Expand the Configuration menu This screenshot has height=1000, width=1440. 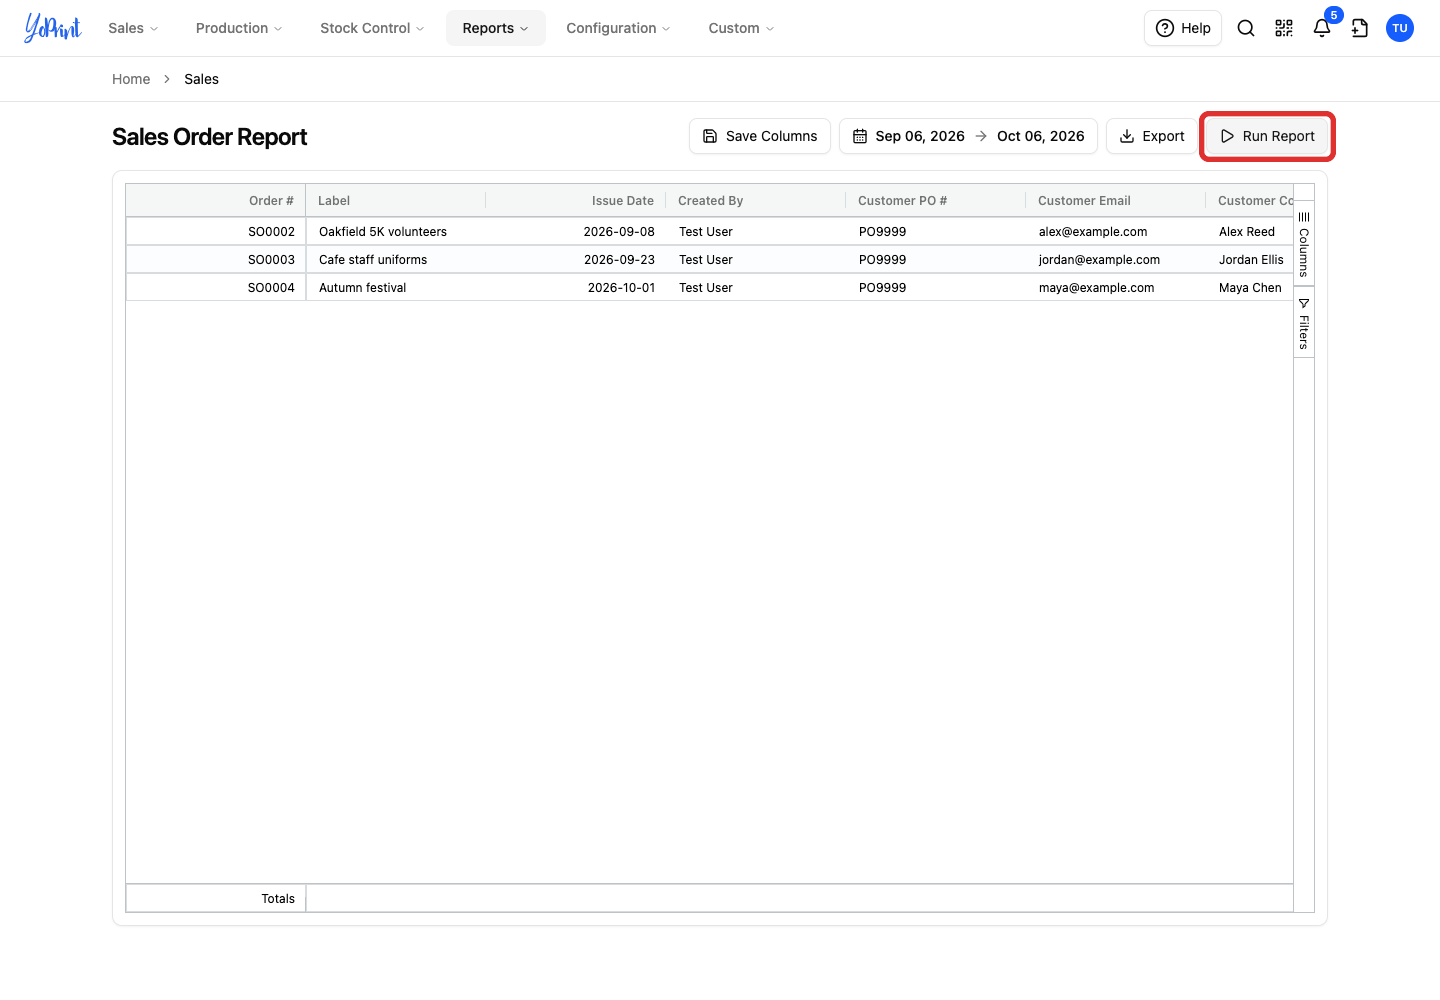point(618,28)
